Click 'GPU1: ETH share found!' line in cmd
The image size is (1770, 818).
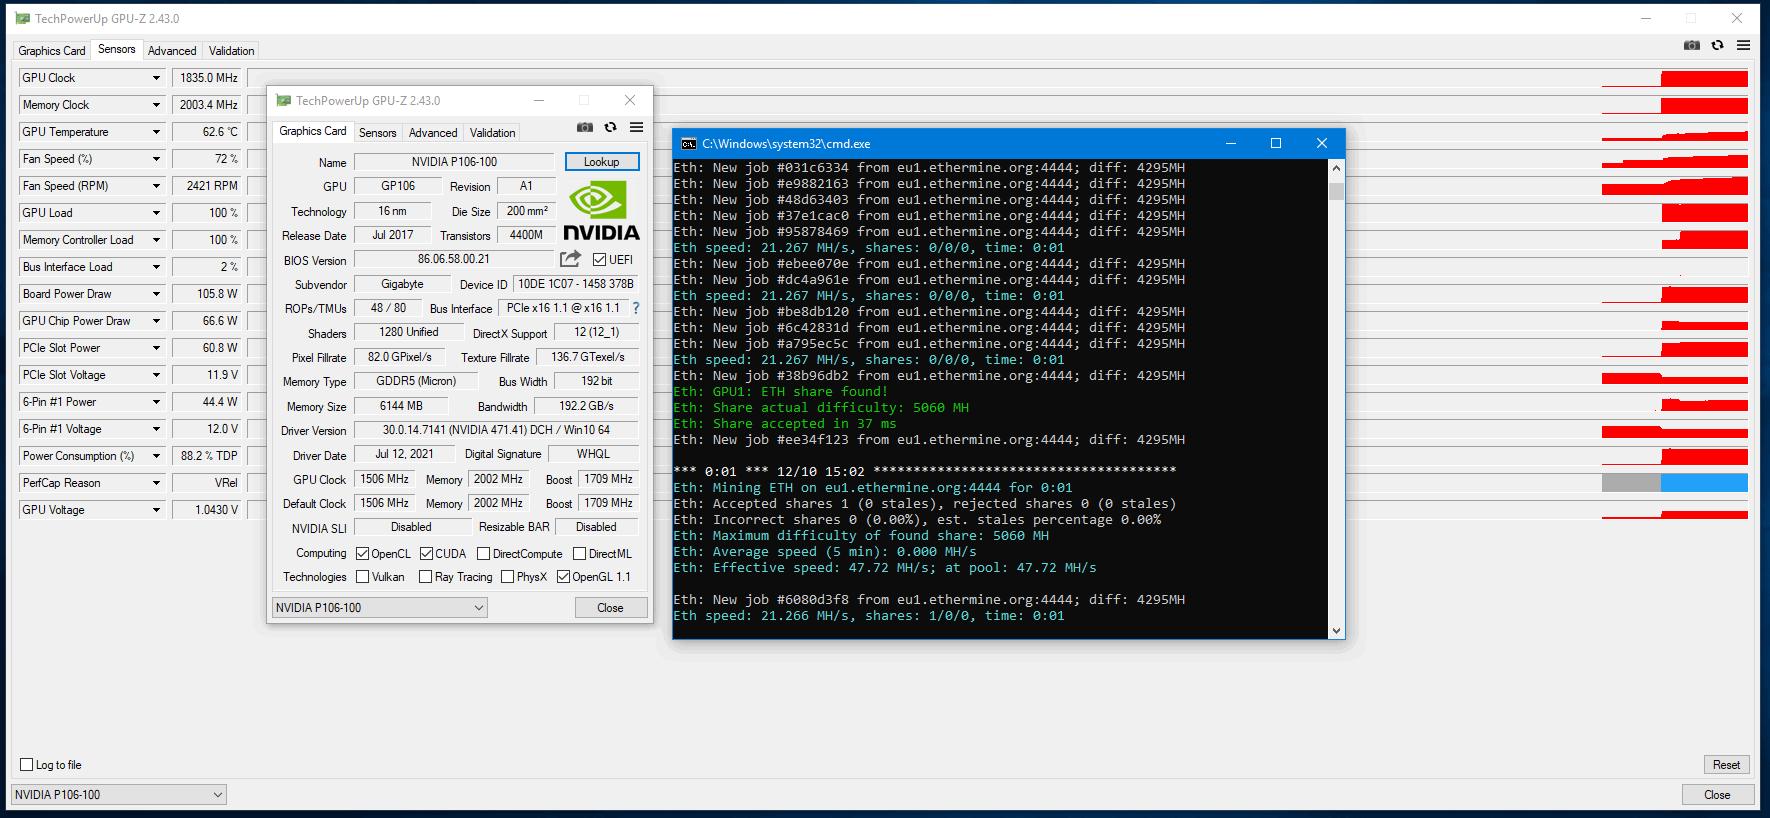click(x=781, y=392)
